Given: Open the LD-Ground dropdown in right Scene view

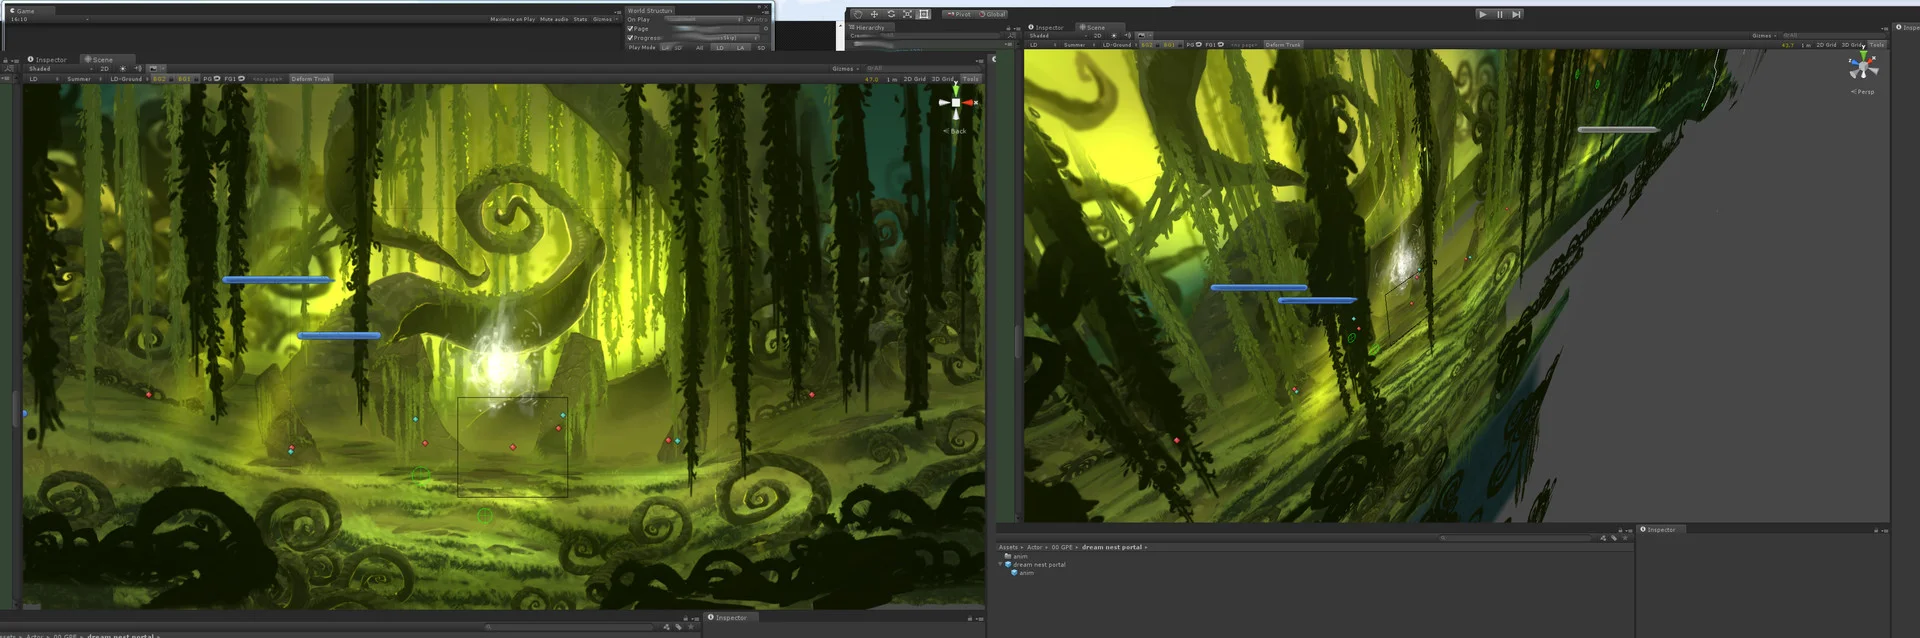Looking at the screenshot, I should click(1119, 45).
